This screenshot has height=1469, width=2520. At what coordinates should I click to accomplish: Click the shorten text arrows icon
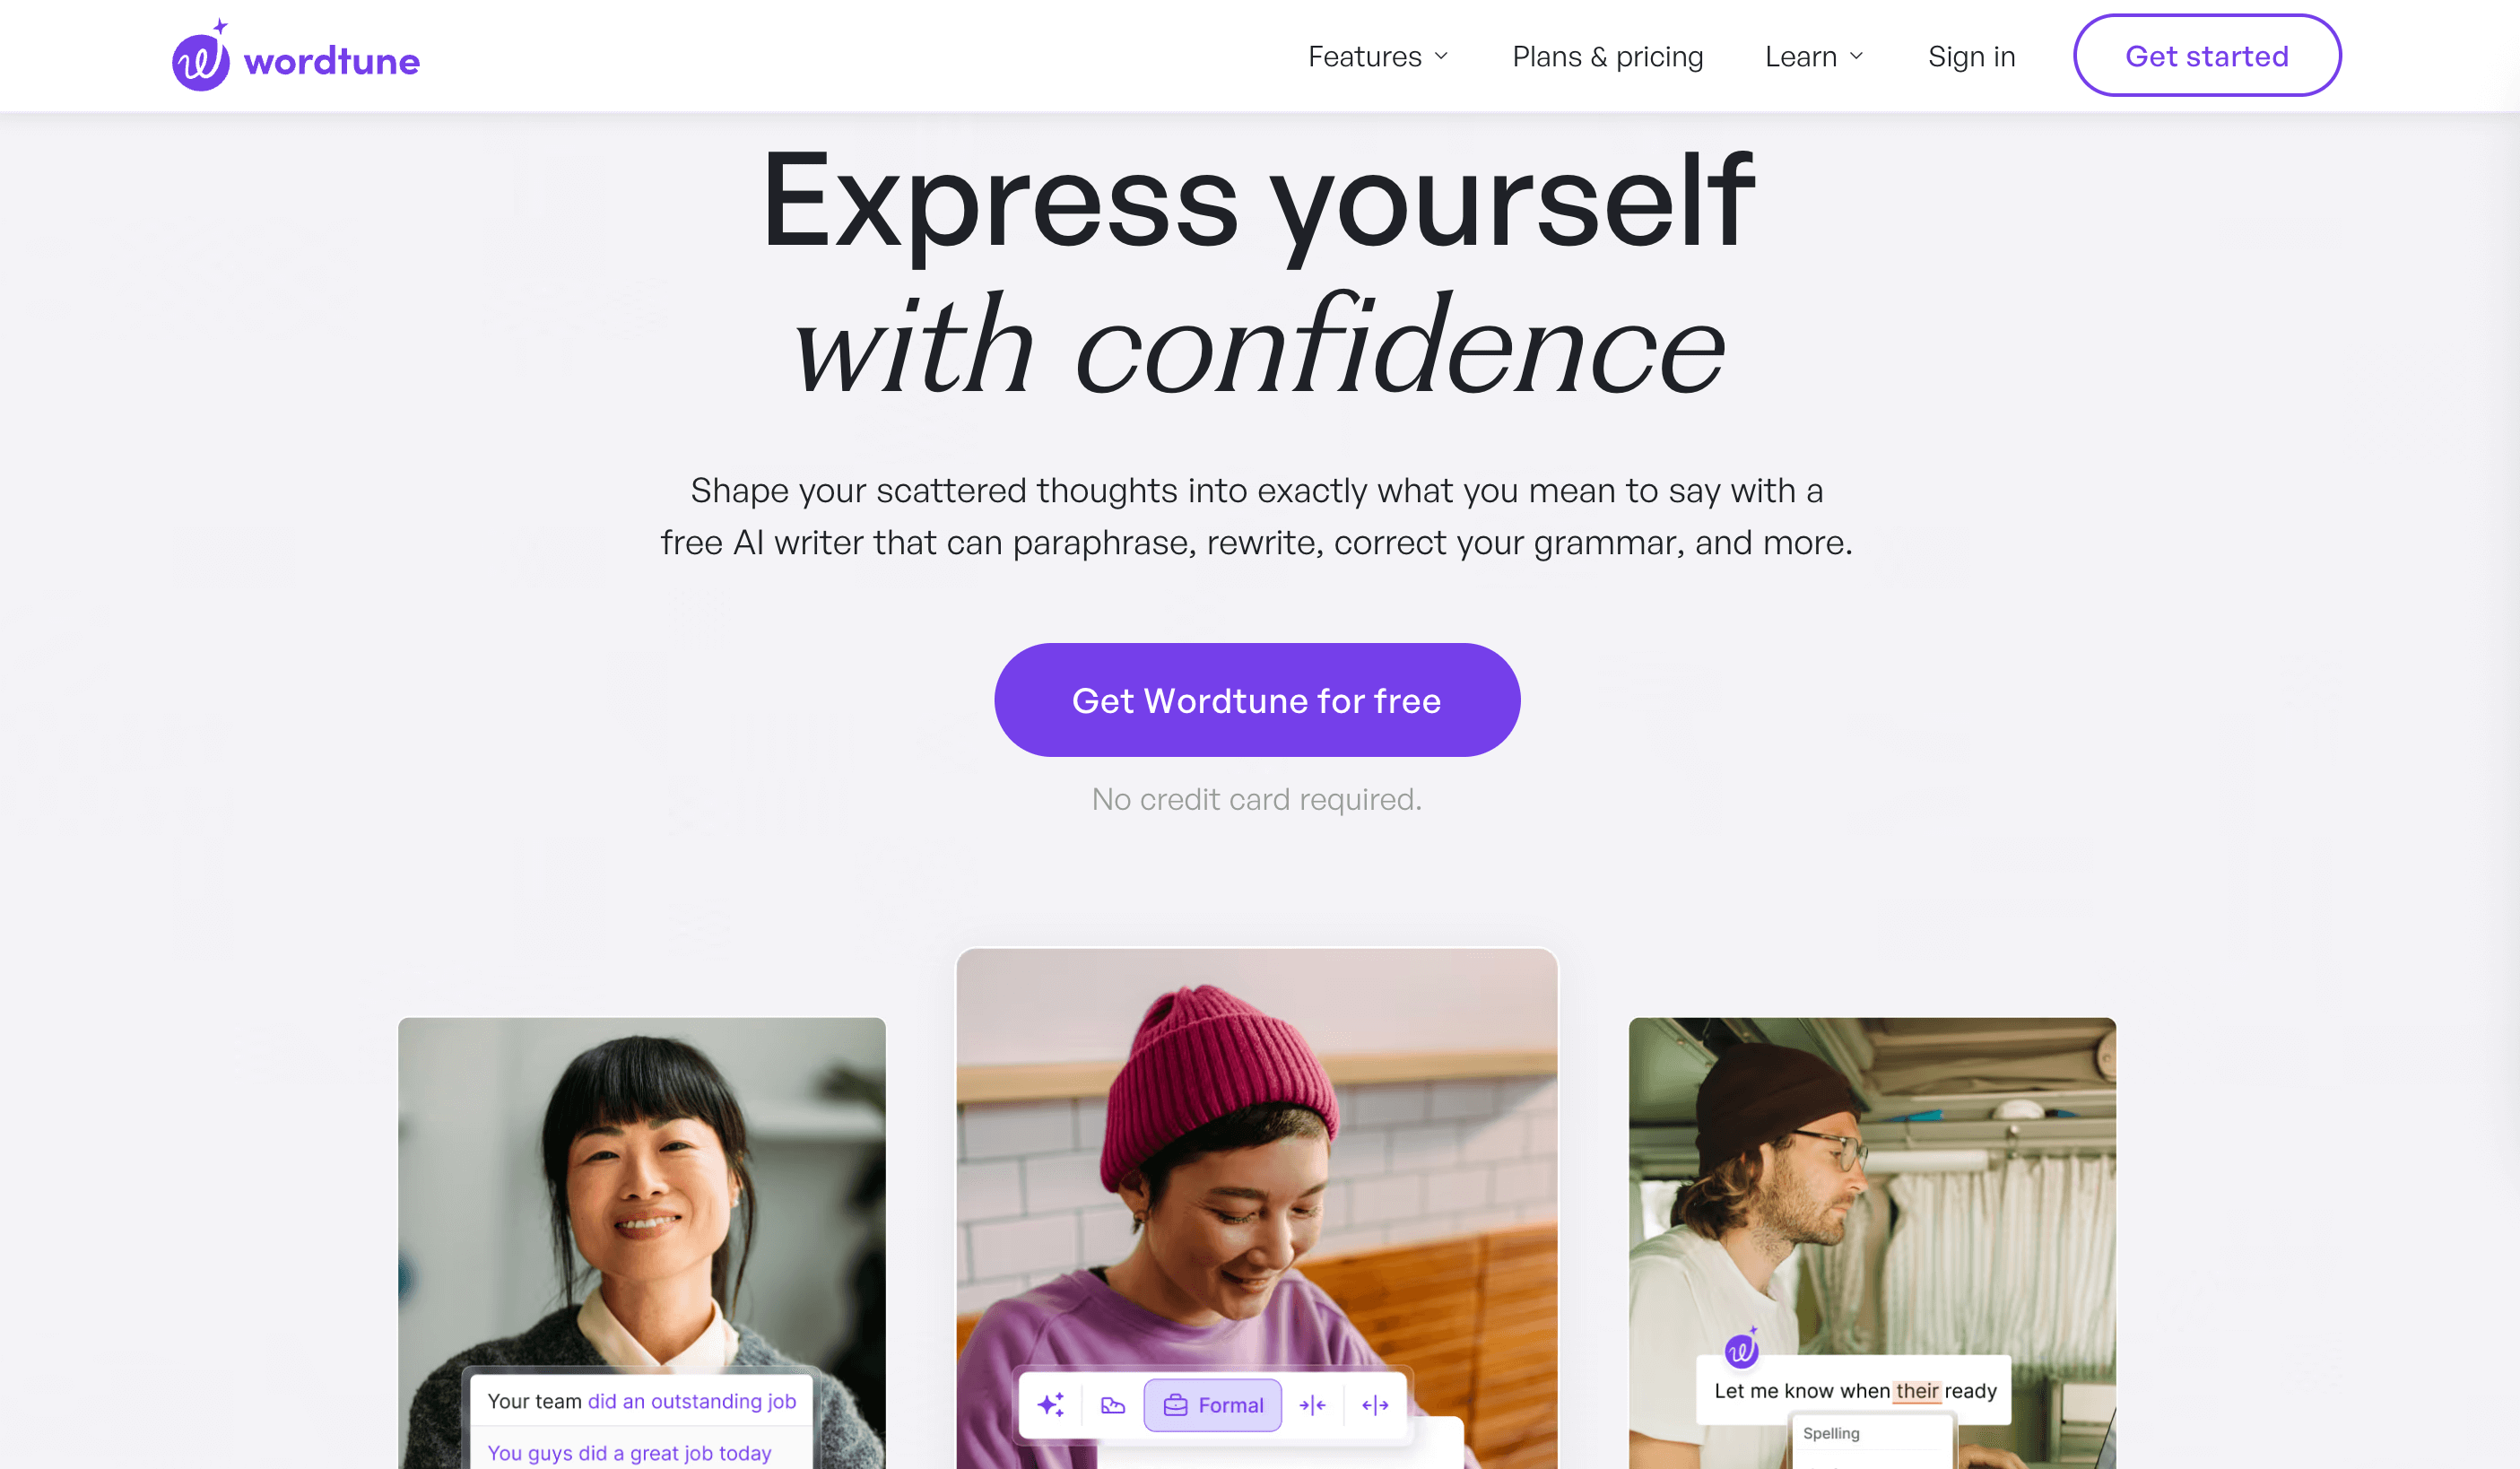click(x=1313, y=1405)
